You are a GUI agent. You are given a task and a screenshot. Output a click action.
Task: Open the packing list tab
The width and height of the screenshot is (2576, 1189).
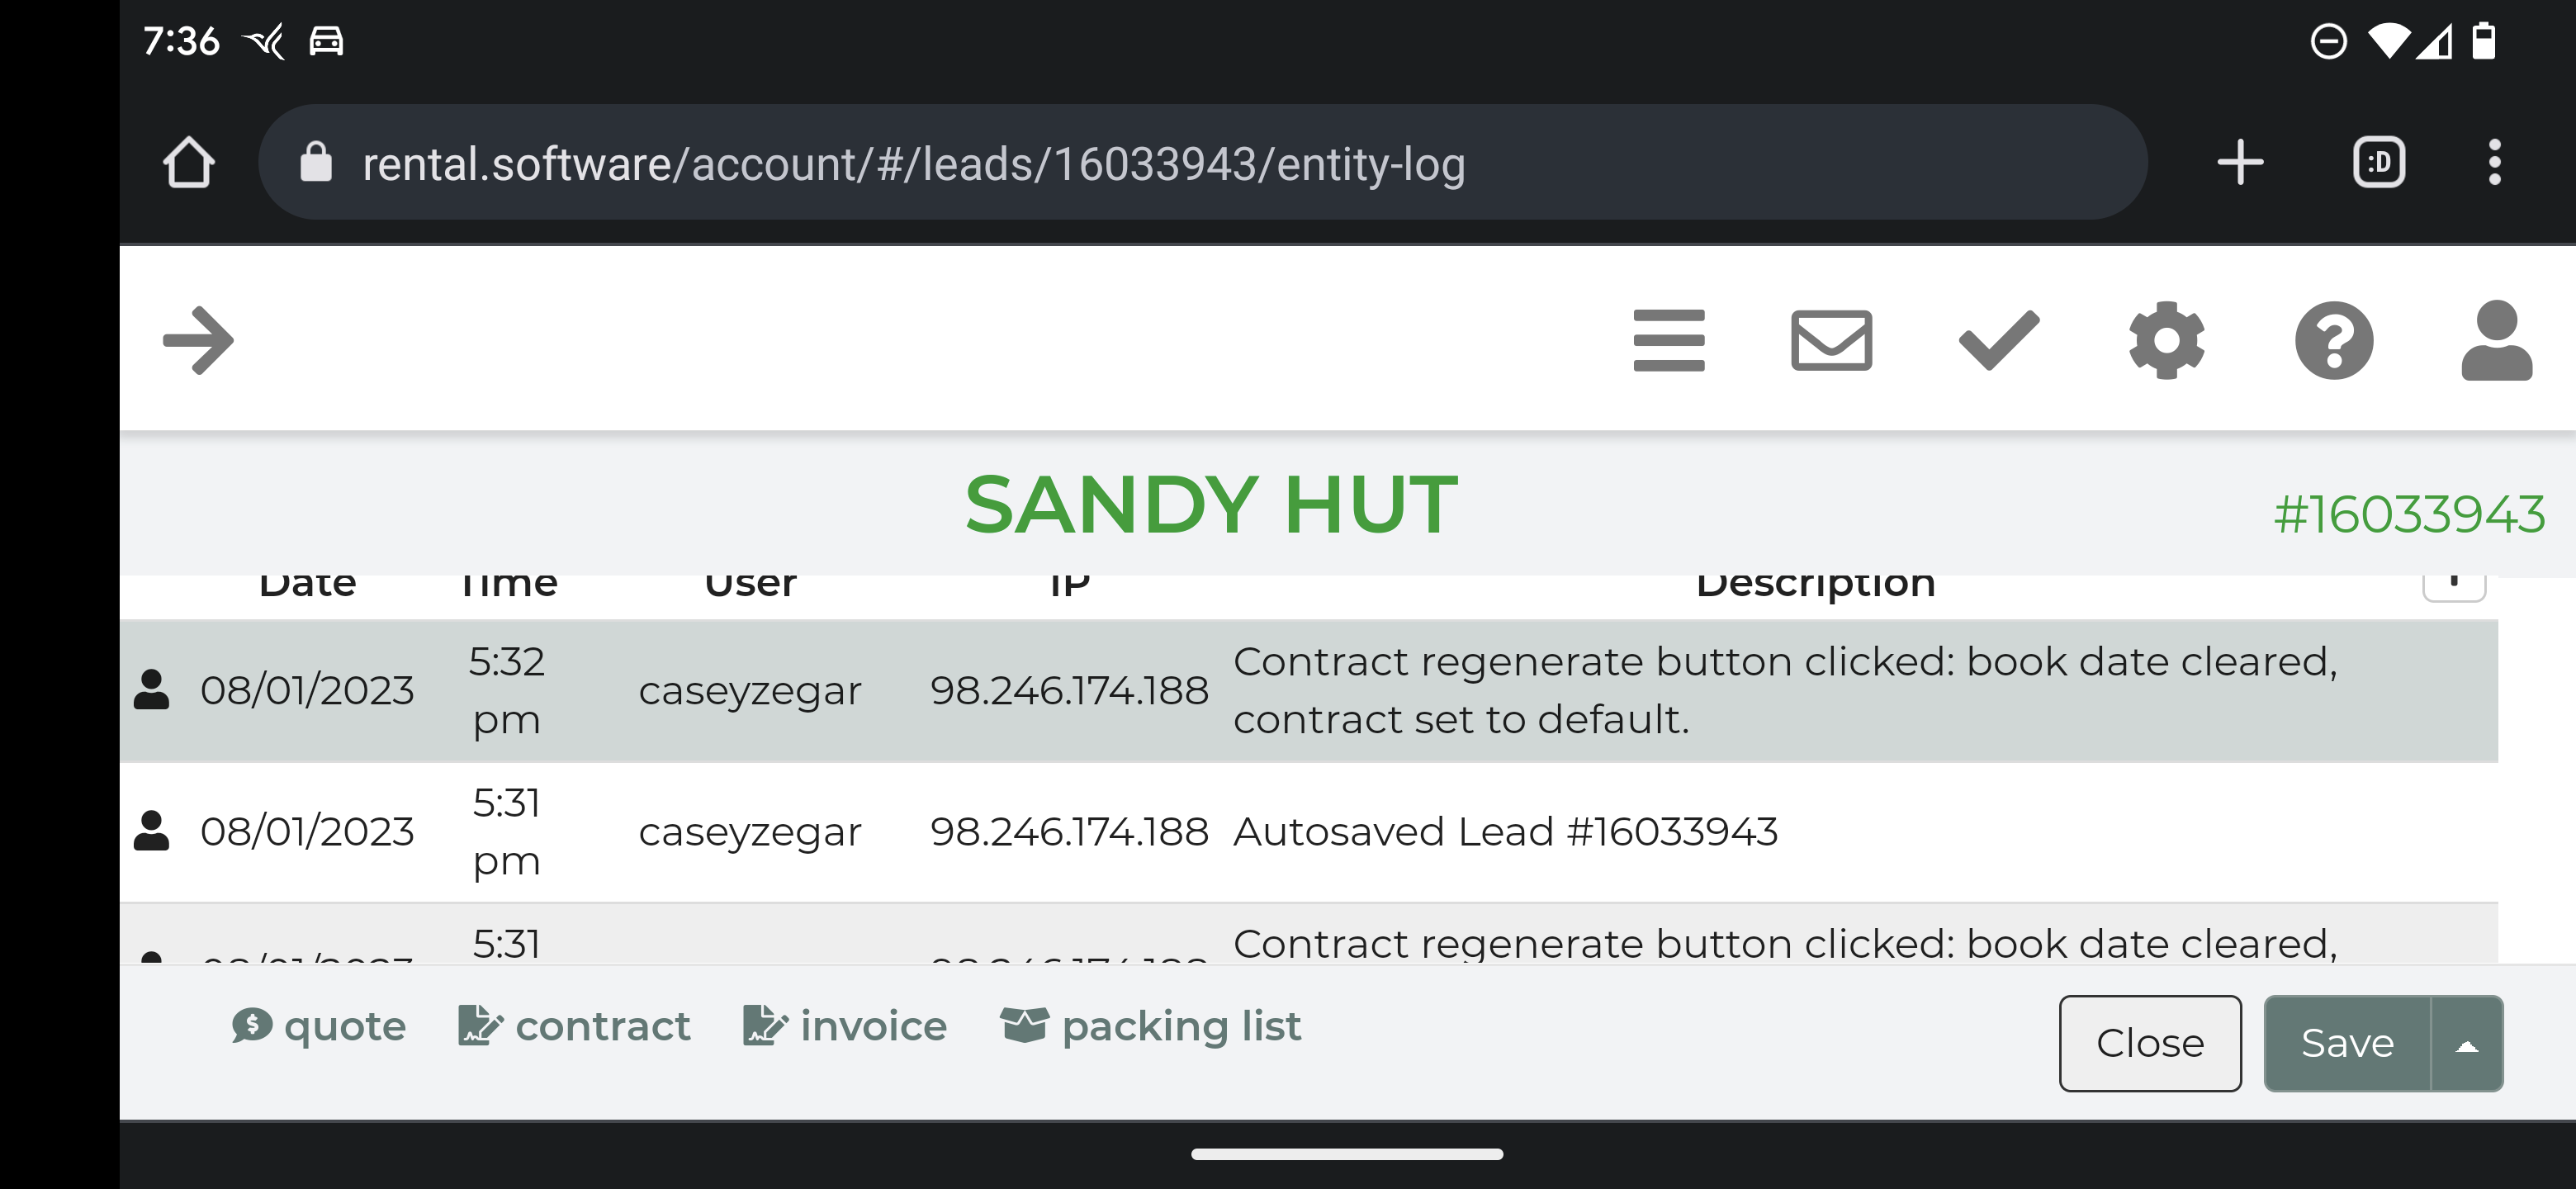[x=1151, y=1026]
